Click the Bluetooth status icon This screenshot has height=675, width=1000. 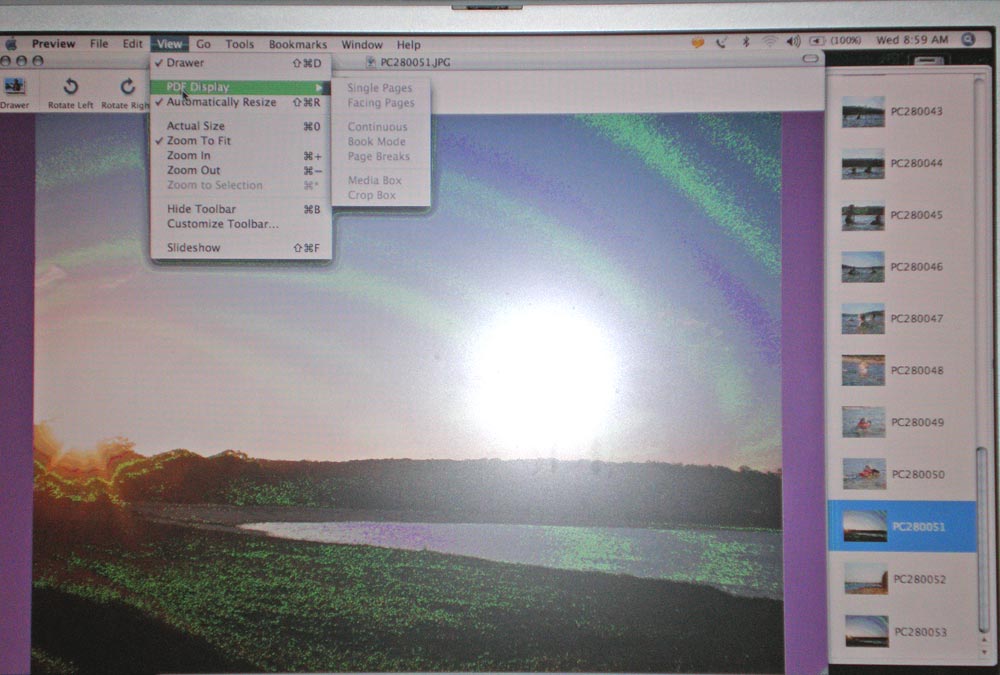pos(746,42)
